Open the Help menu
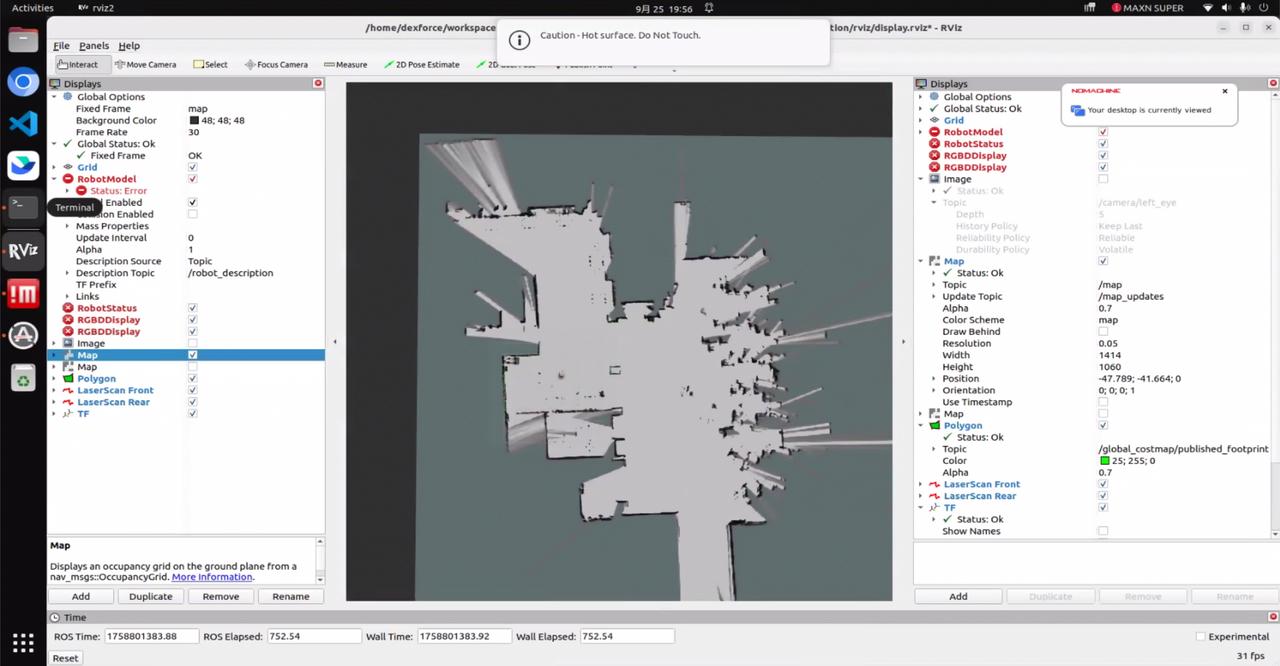Viewport: 1280px width, 666px height. tap(129, 45)
